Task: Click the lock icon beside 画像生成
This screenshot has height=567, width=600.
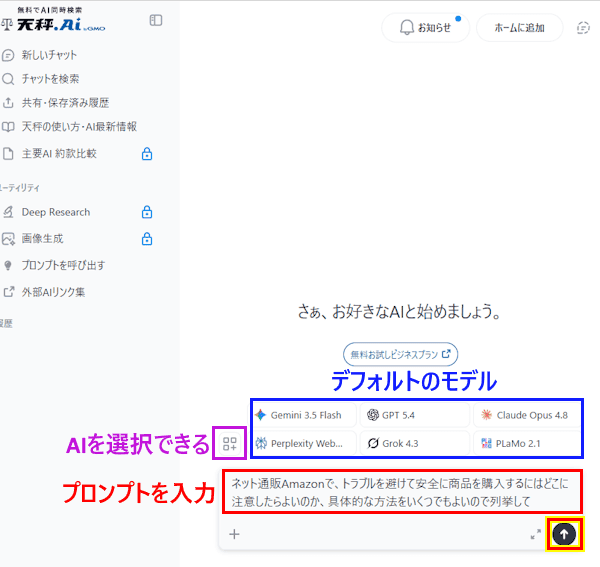Action: click(x=147, y=239)
